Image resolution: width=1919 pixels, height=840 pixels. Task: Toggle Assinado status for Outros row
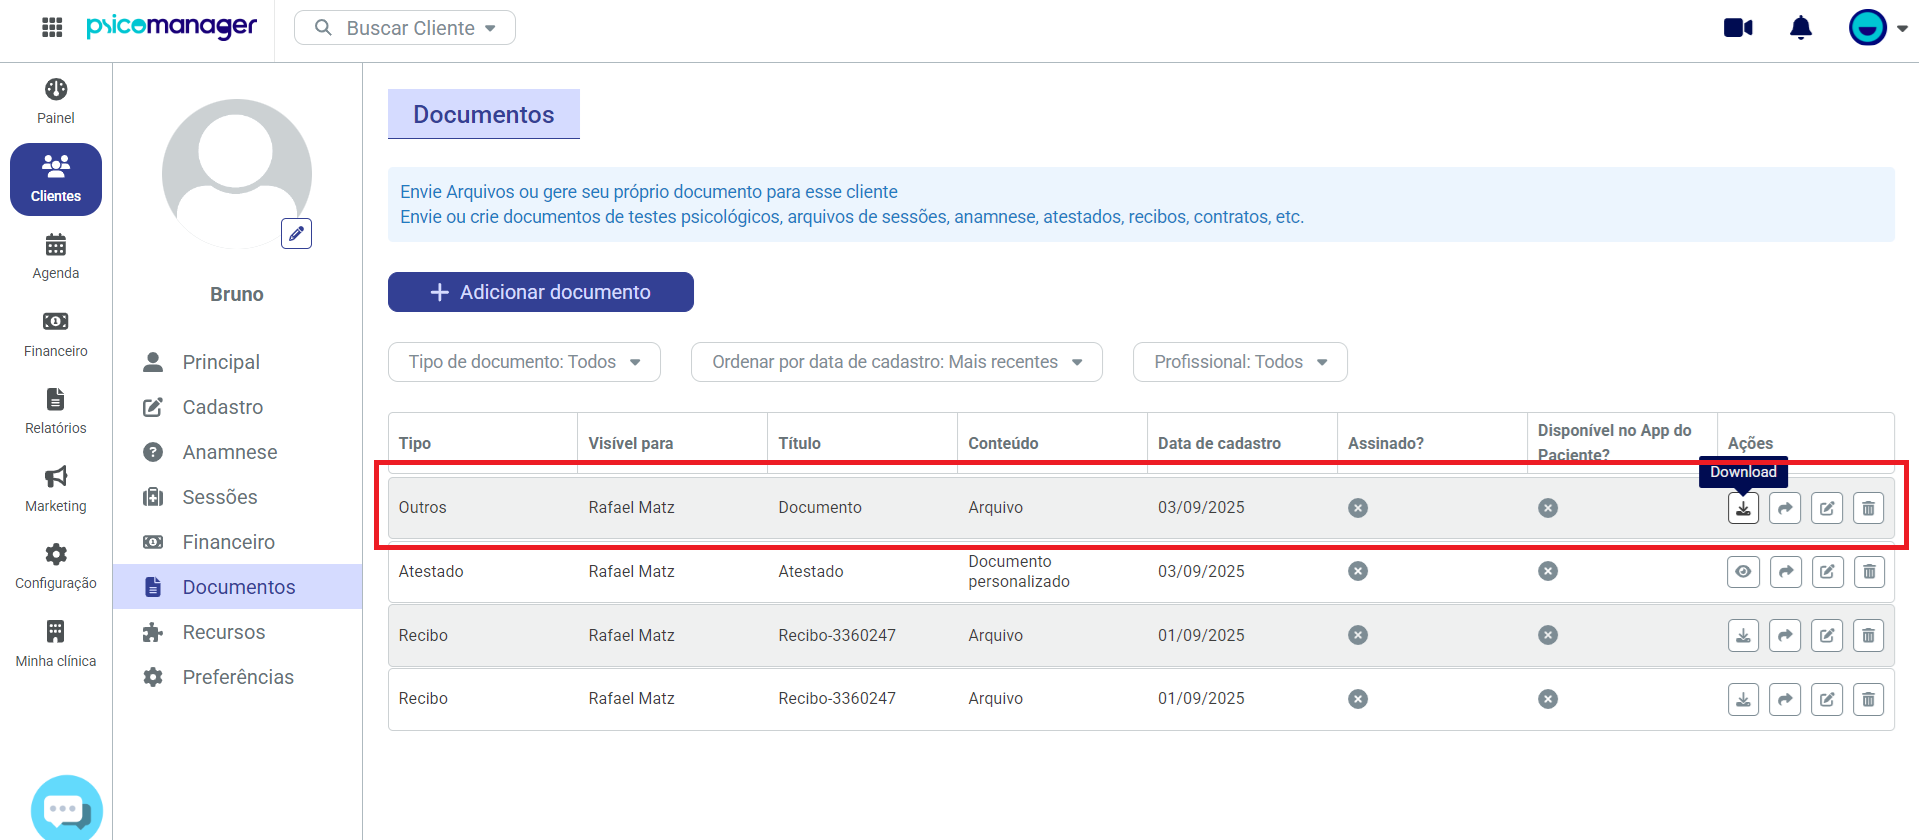(x=1358, y=508)
